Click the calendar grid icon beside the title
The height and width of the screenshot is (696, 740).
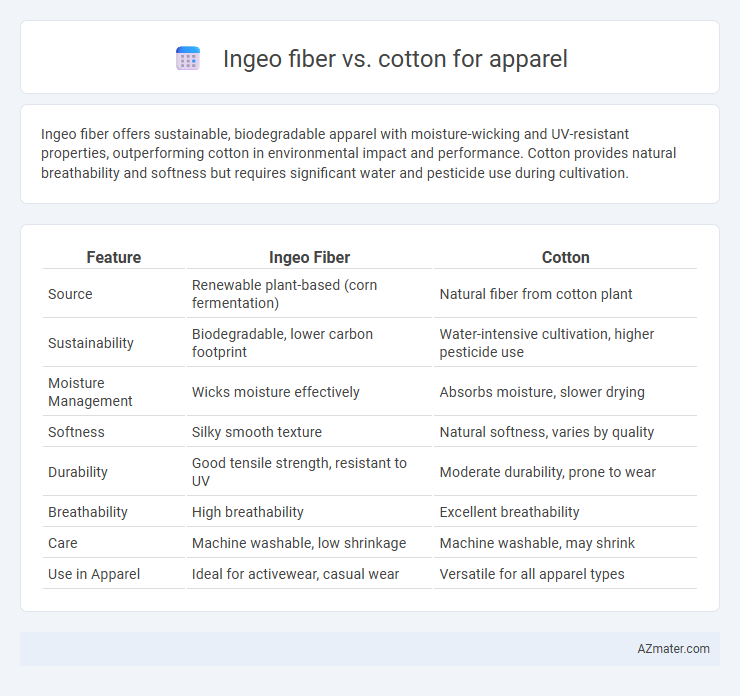pyautogui.click(x=188, y=59)
